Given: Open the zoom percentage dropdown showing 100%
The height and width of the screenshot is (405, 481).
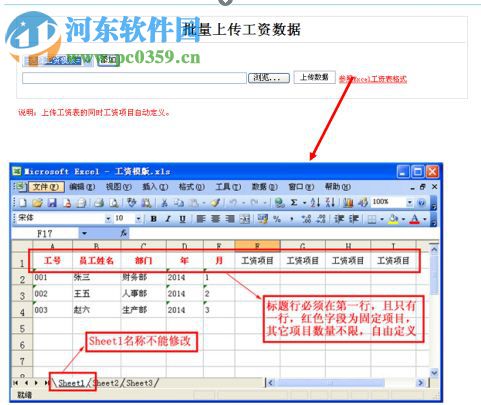Looking at the screenshot, I should [410, 202].
